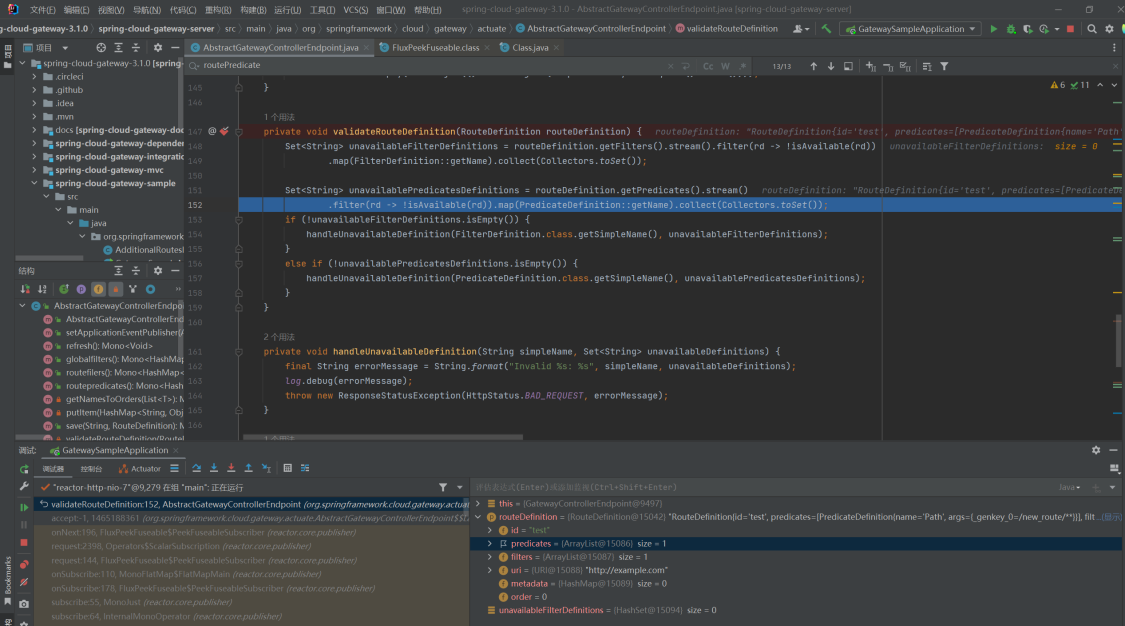Open Search Everywhere magnifier icon
The height and width of the screenshot is (626, 1125).
(x=1091, y=29)
